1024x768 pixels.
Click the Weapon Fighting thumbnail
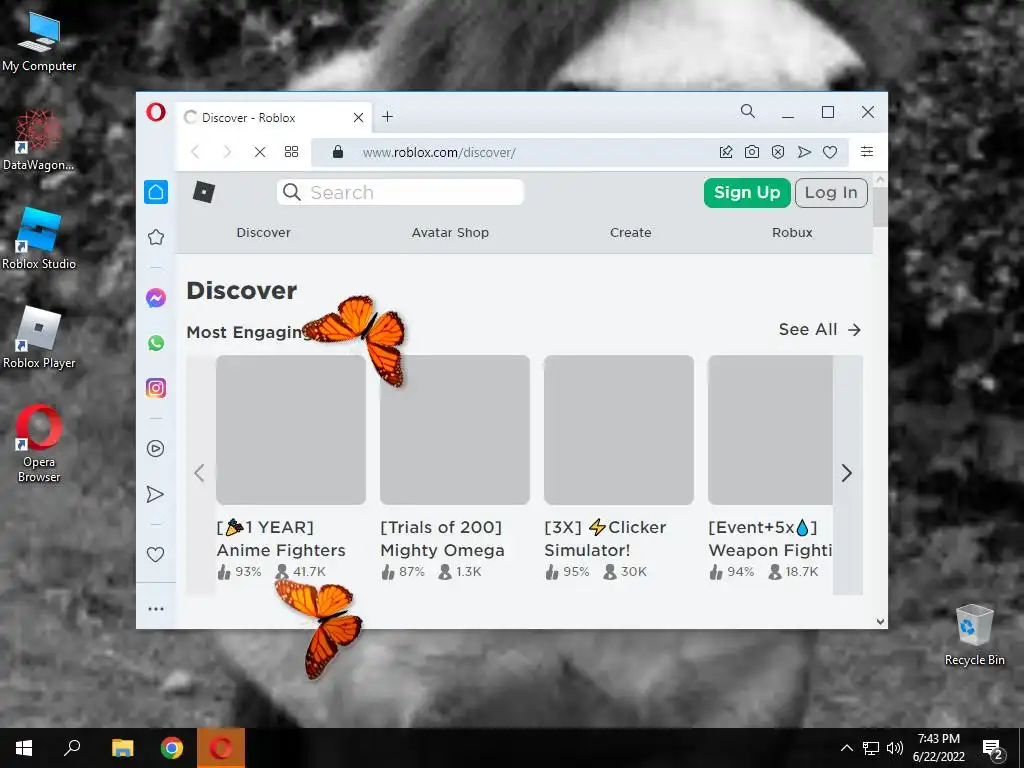pos(770,430)
